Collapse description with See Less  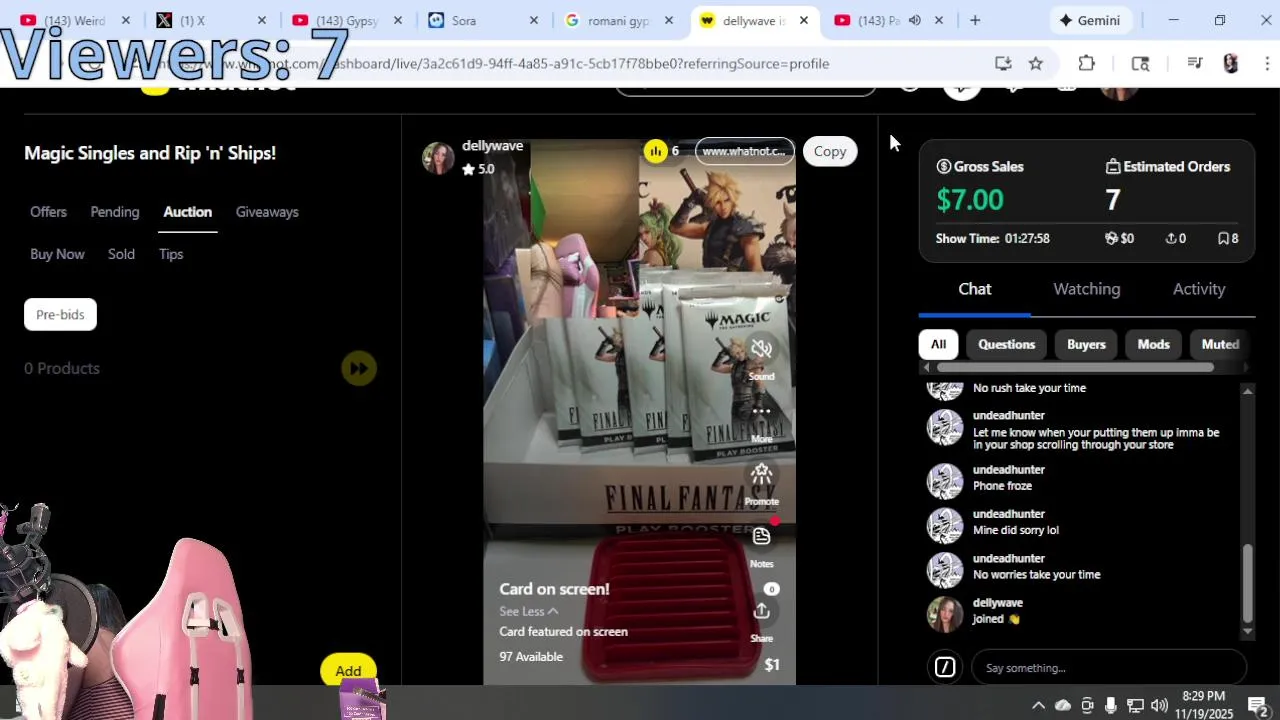(x=528, y=611)
